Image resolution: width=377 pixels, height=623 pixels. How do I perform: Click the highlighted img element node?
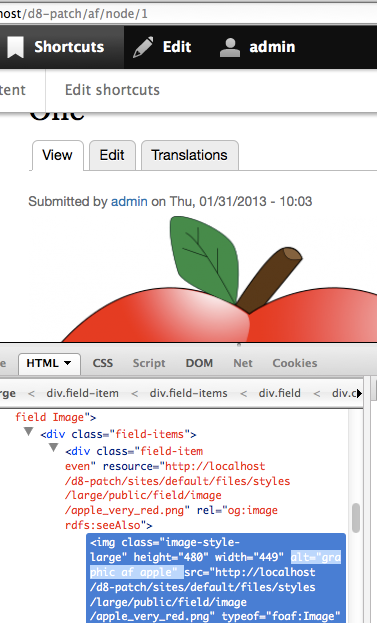[216, 579]
